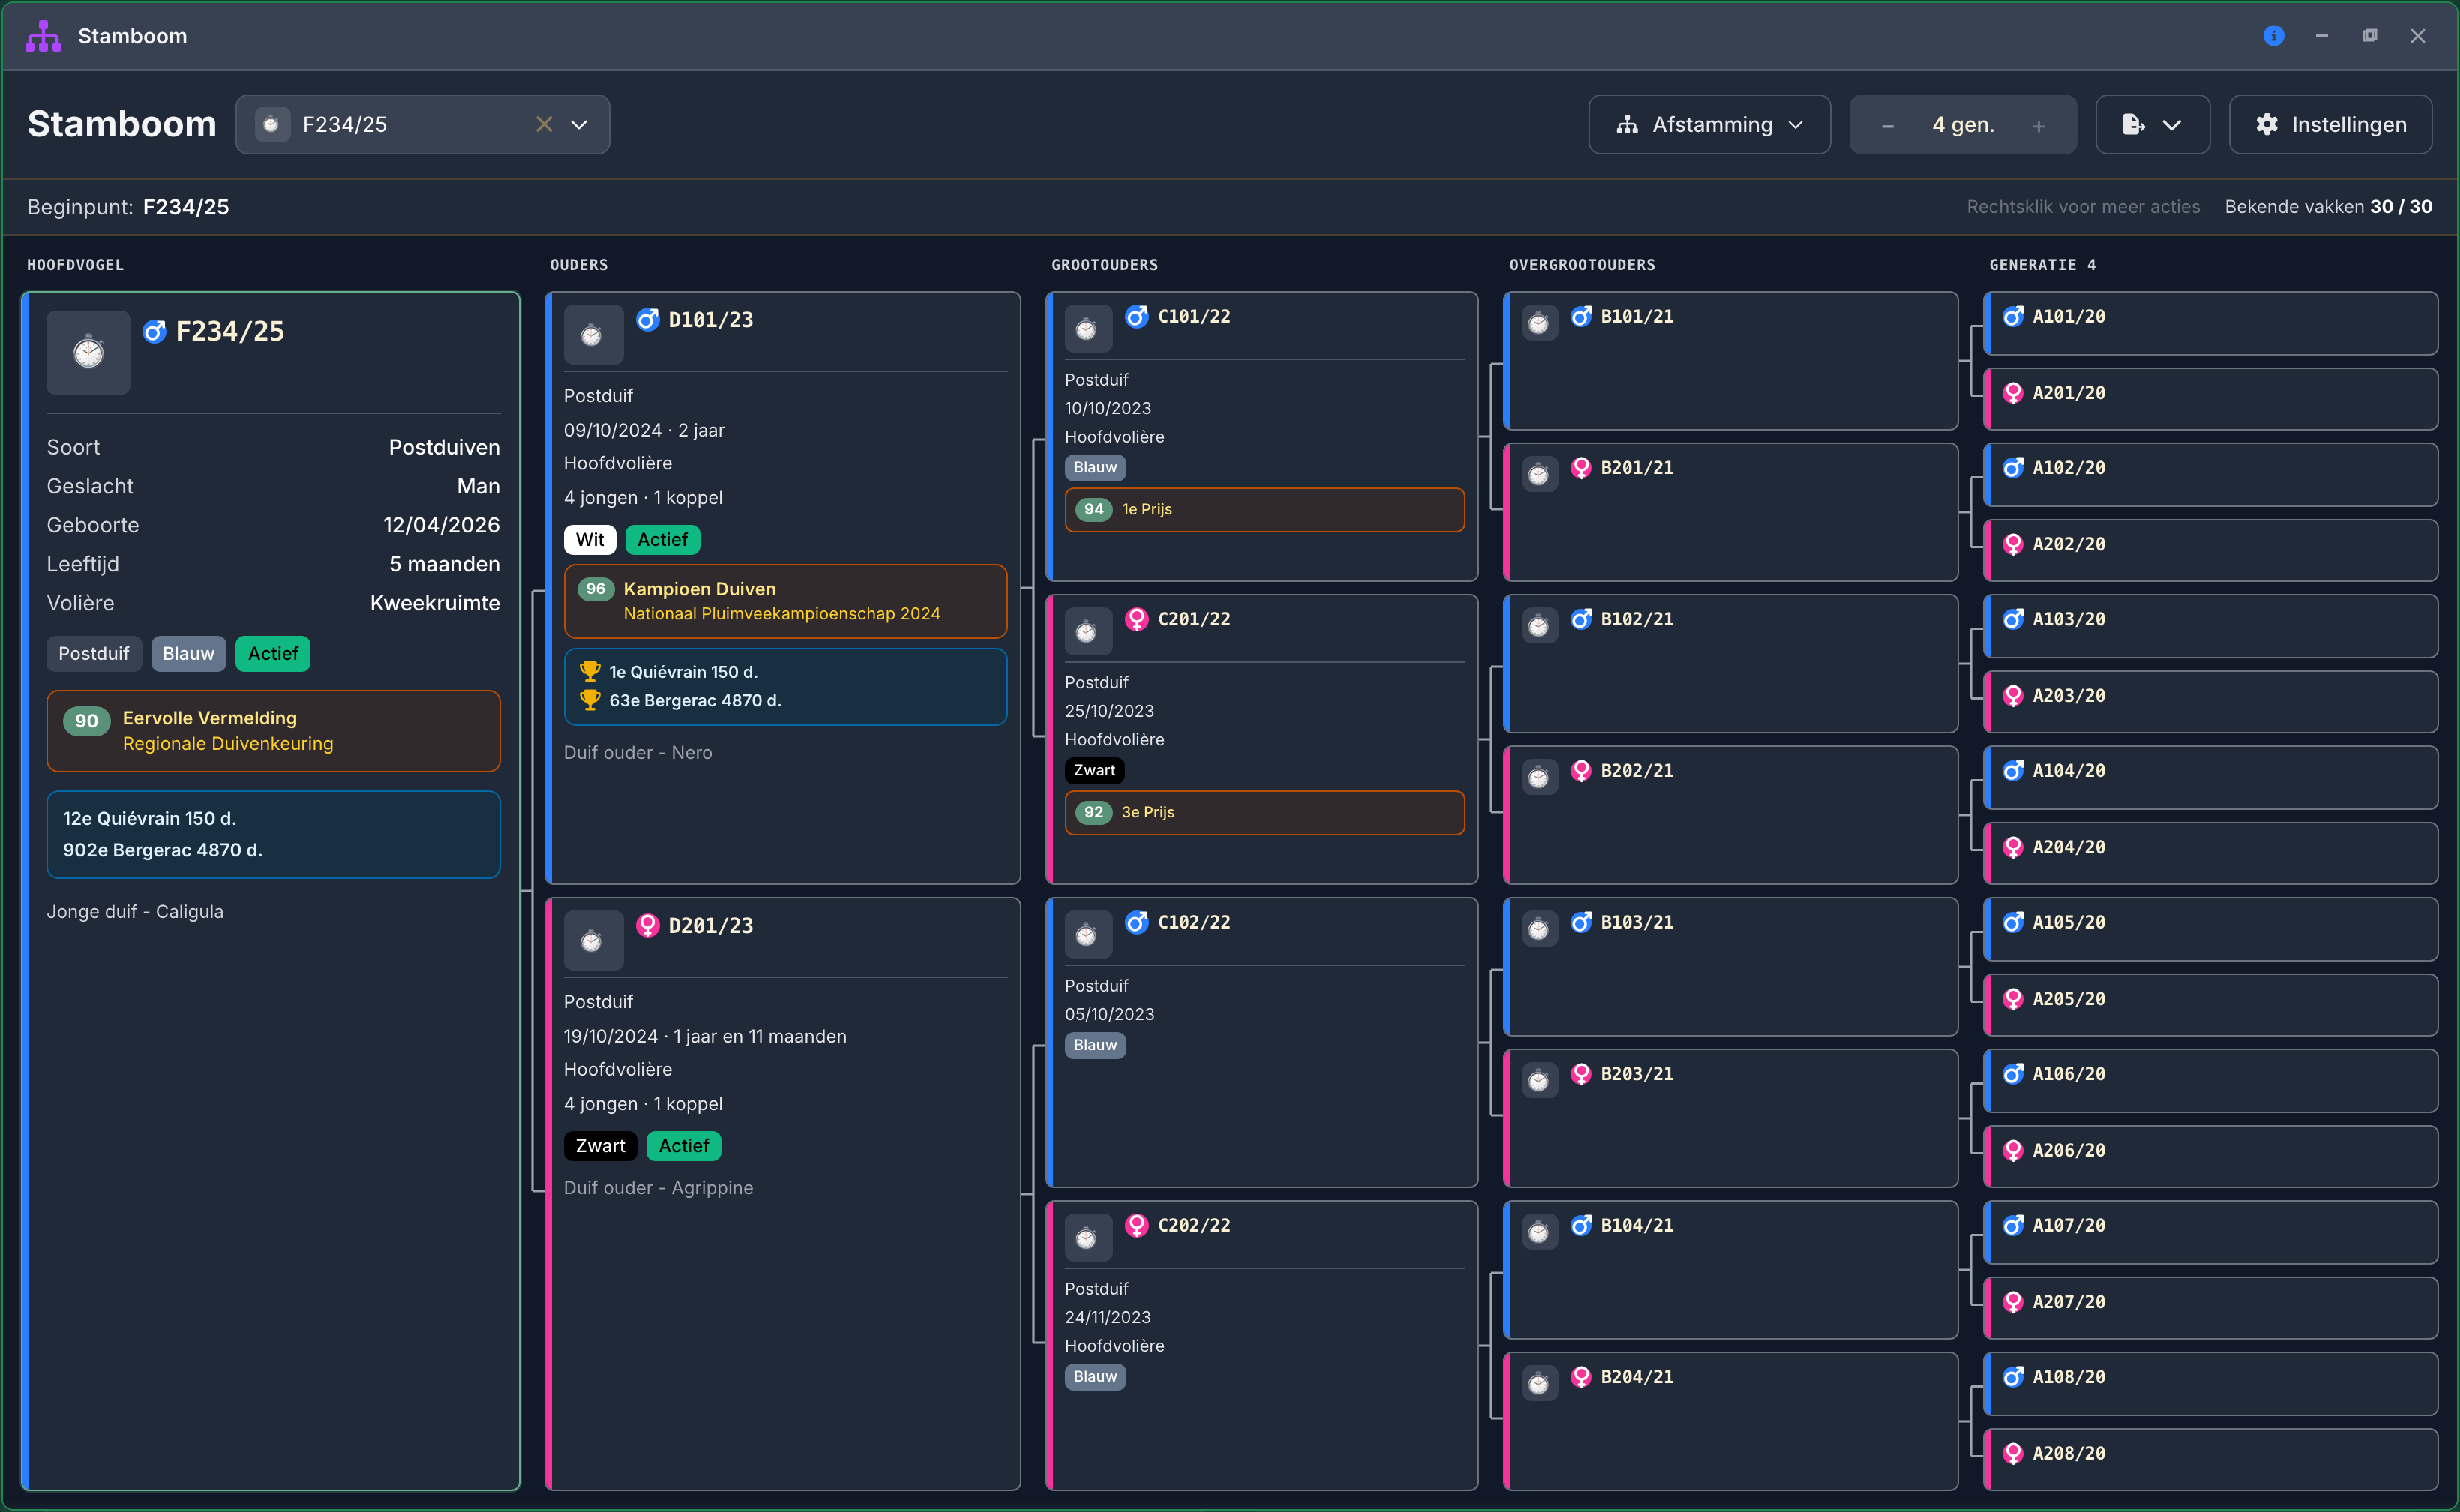This screenshot has height=1512, width=2460.
Task: Click the trophy icon for 1e Quiévrain
Action: (590, 671)
